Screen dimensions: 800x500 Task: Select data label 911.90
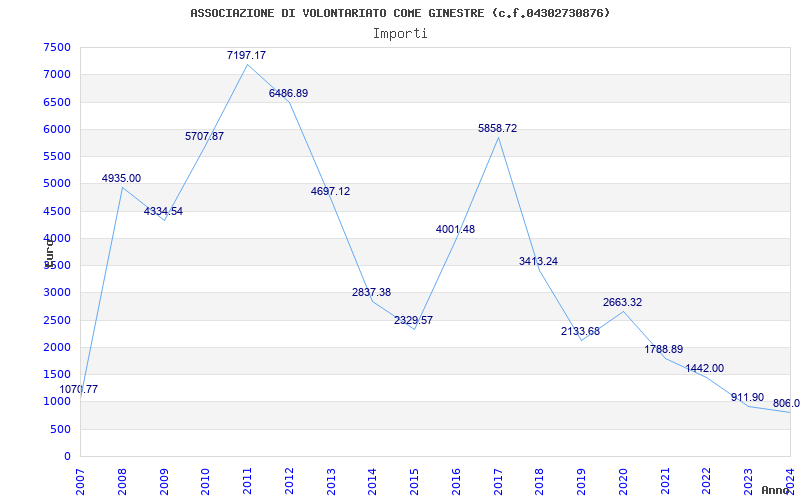[747, 397]
